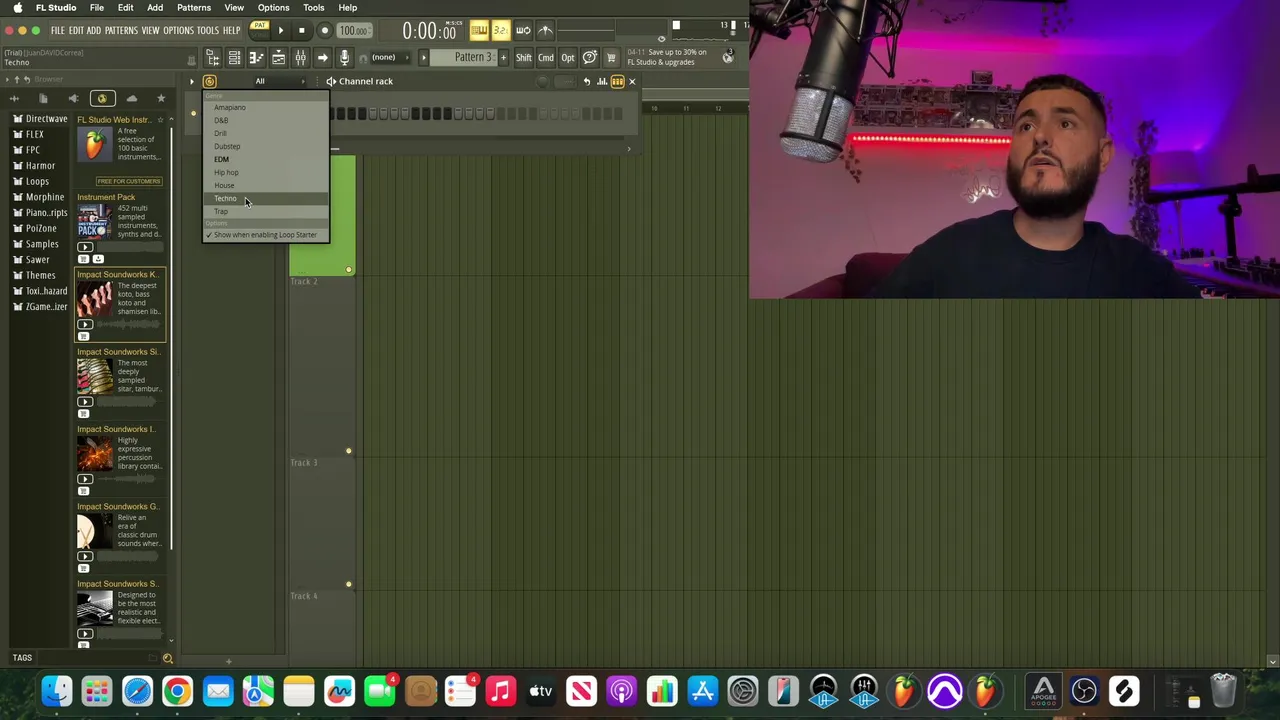The width and height of the screenshot is (1280, 720).
Task: Click the TAGS label at browser bottom
Action: pyautogui.click(x=22, y=658)
